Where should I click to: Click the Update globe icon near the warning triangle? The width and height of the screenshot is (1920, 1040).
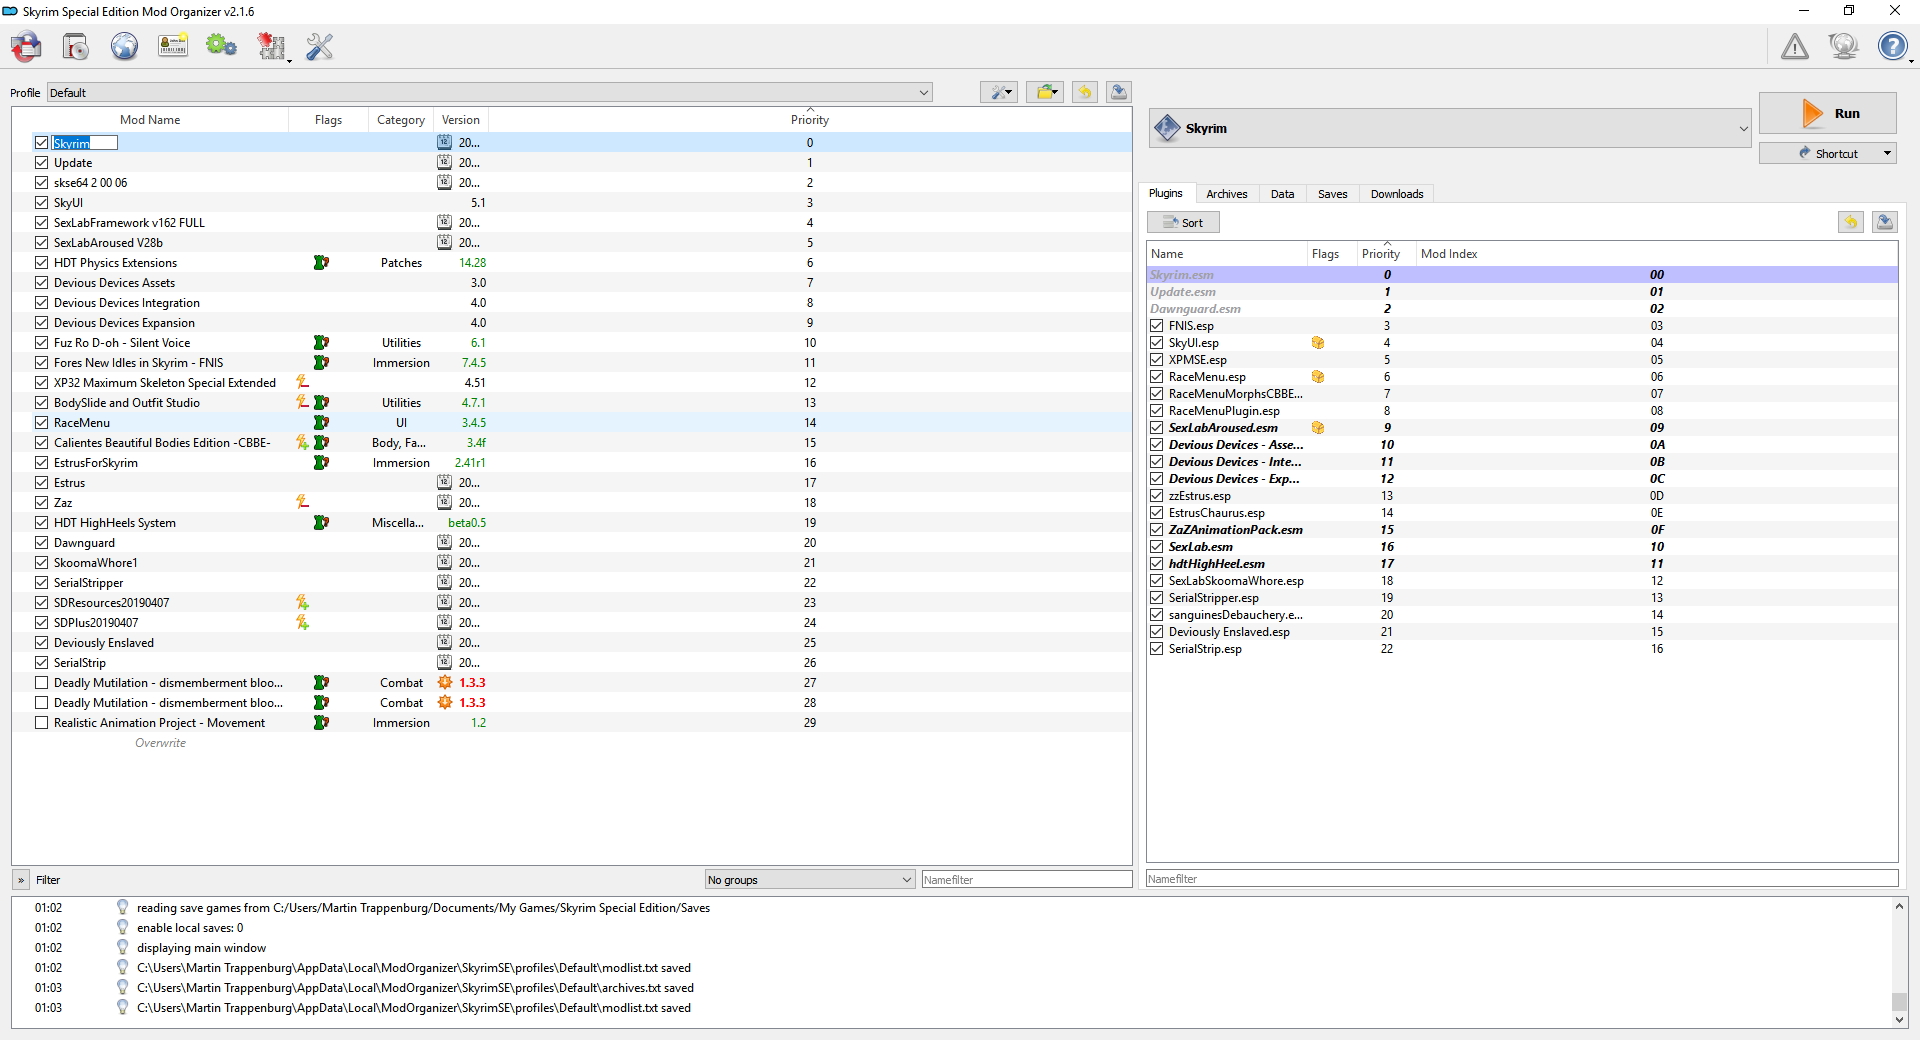click(1843, 46)
